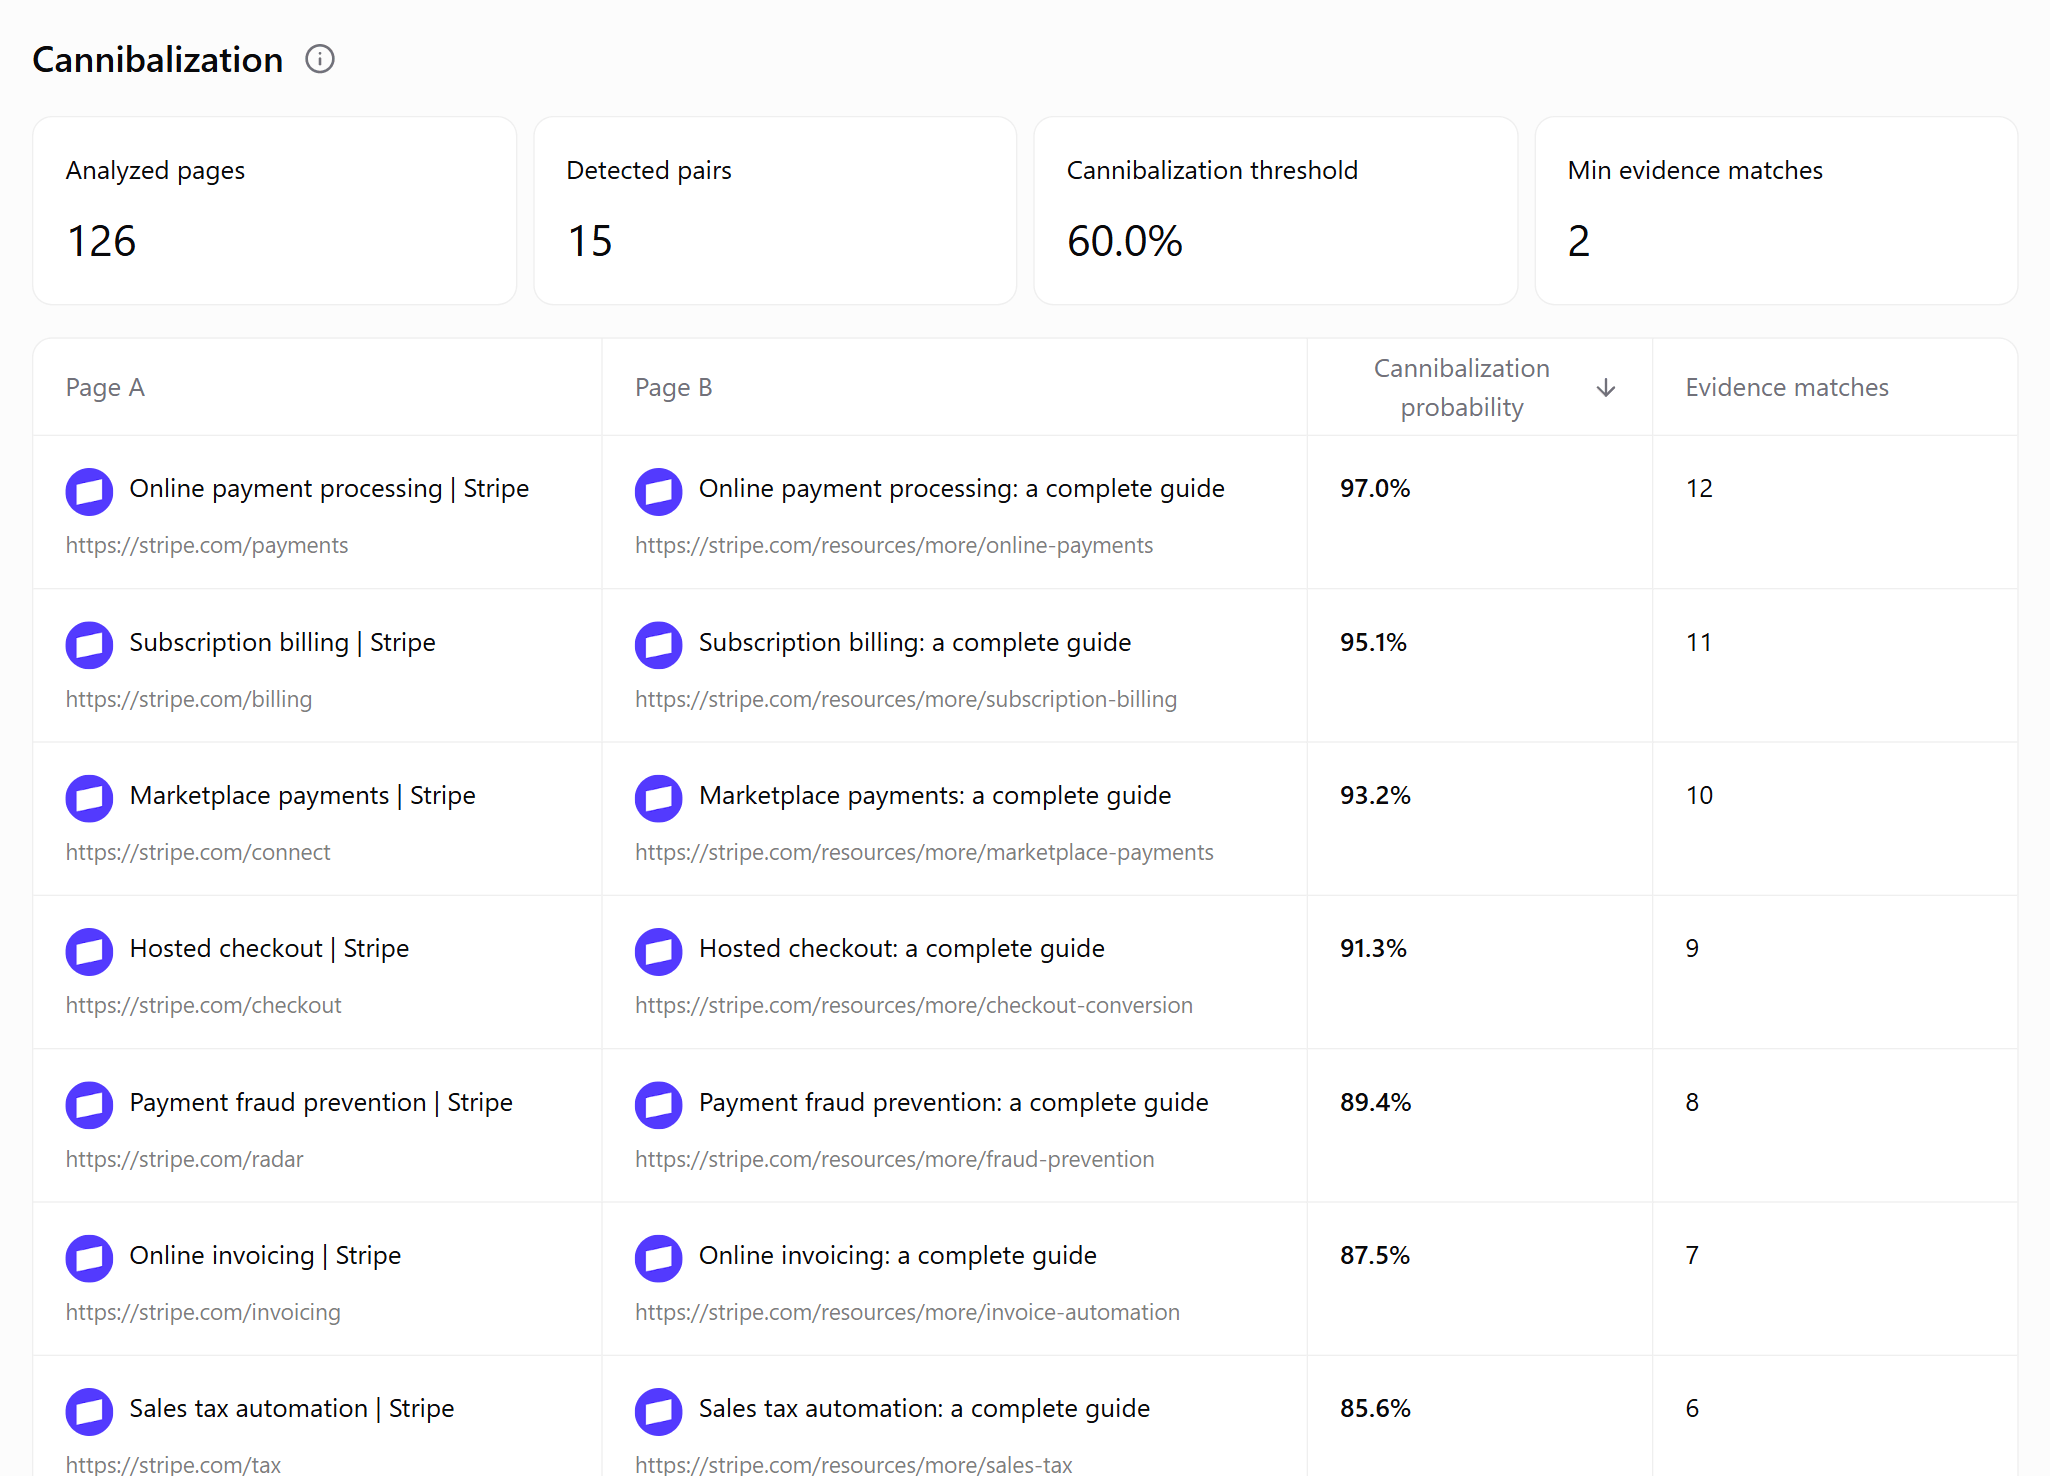This screenshot has height=1476, width=2050.
Task: Open the https://stripe.com/payments link
Action: coord(207,545)
